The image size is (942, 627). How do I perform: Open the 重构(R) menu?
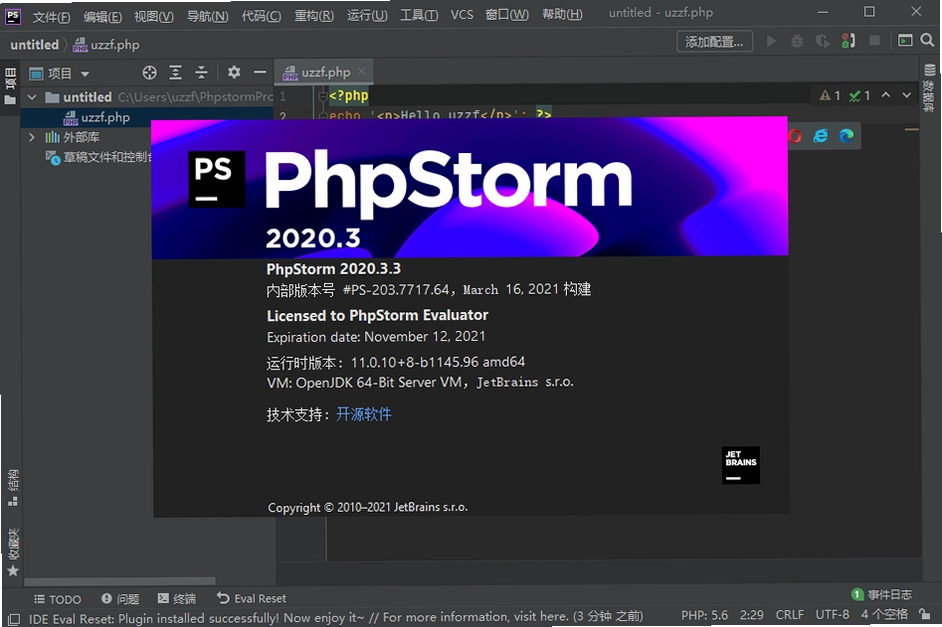coord(314,16)
